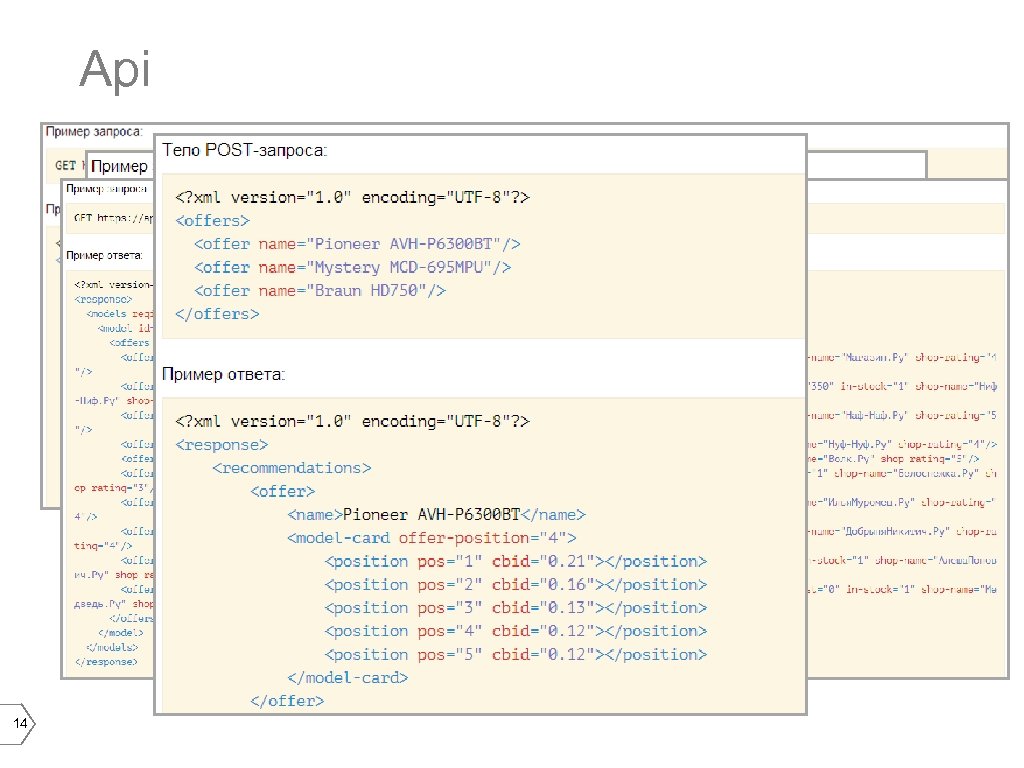This screenshot has height=768, width=1024.
Task: Select the "Тело POST-запроса:" heading
Action: 245,150
